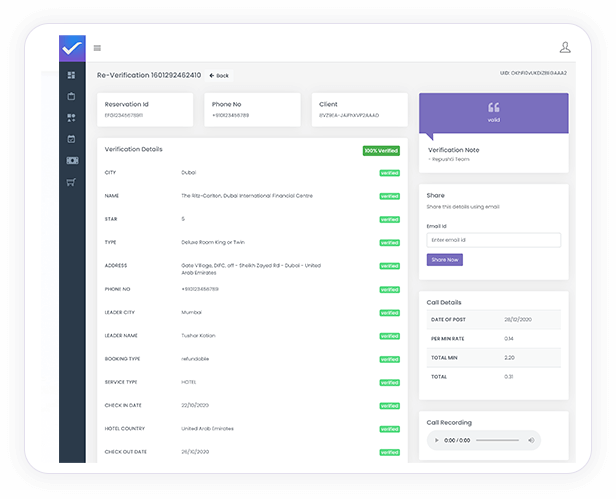616x499 pixels.
Task: Click the verified badge in NAME row
Action: click(x=390, y=196)
